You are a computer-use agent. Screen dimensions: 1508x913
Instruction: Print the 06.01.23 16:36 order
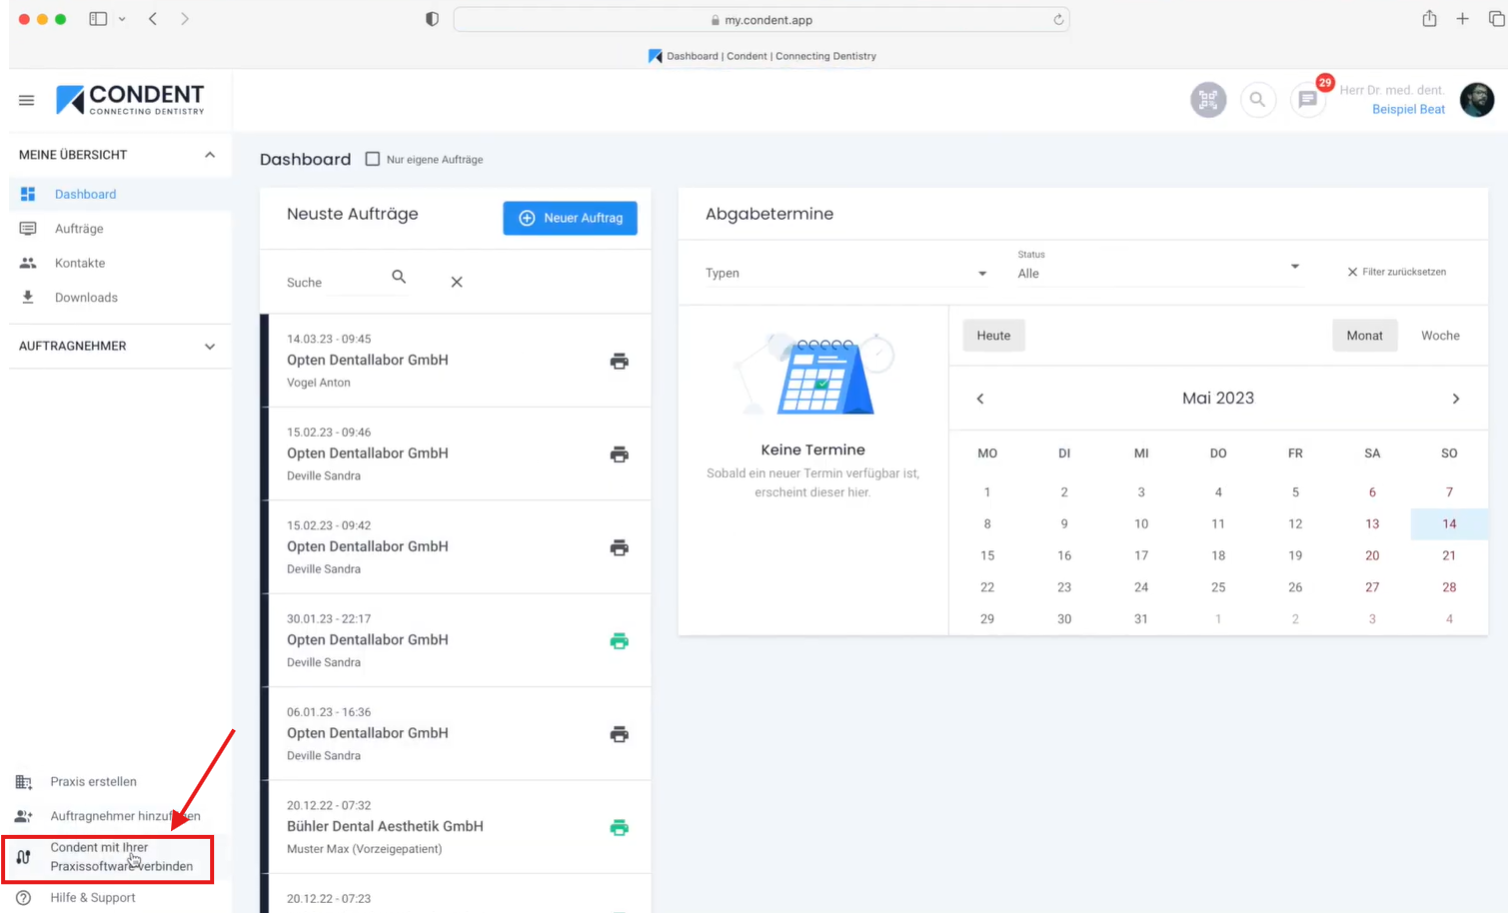coord(619,734)
